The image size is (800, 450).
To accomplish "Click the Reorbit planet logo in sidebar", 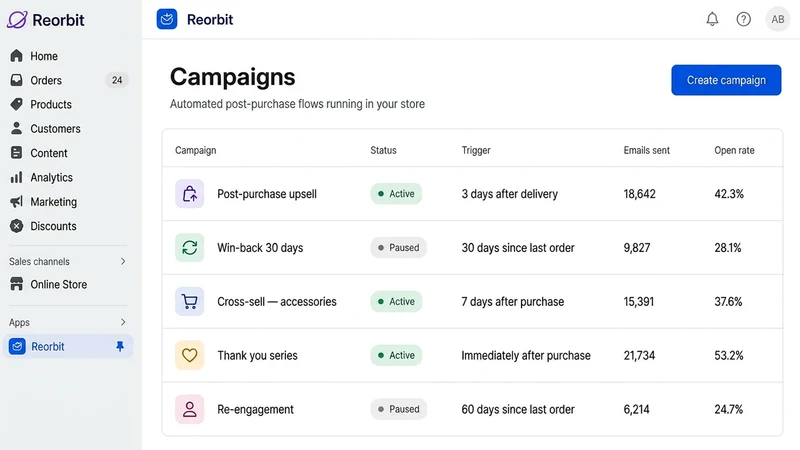I will (17, 20).
